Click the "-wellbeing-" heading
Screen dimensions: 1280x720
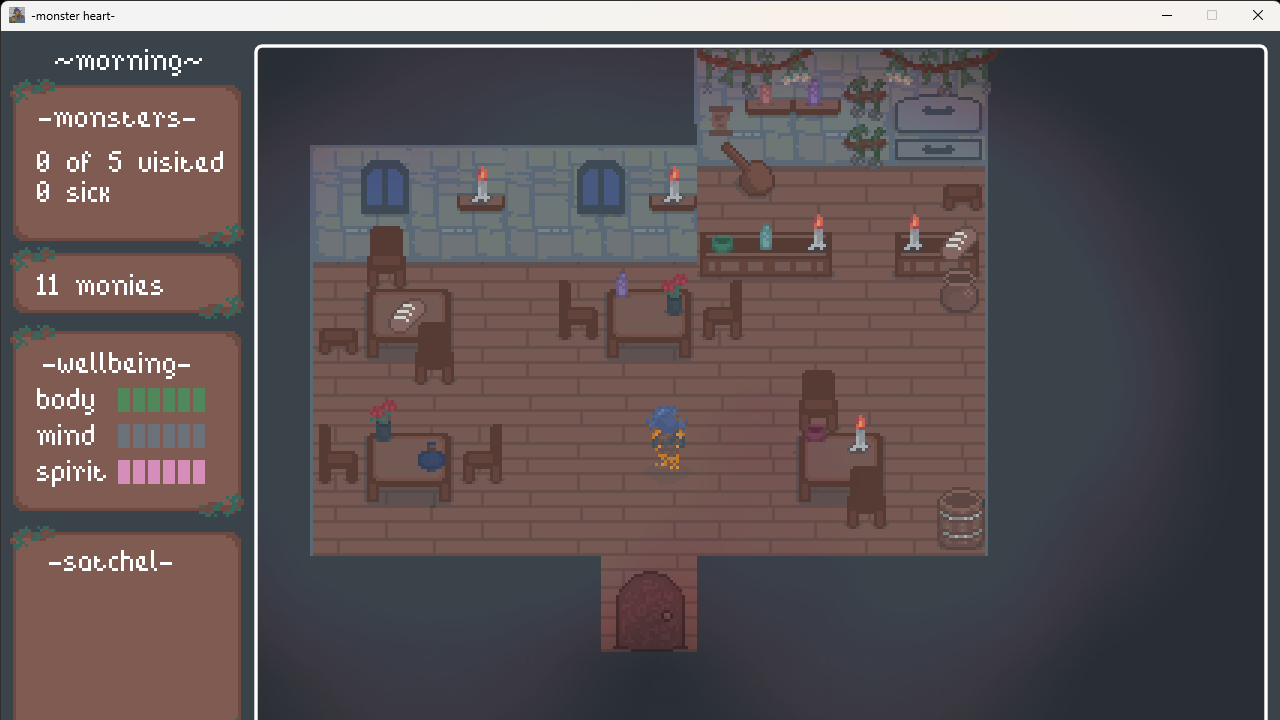click(116, 364)
